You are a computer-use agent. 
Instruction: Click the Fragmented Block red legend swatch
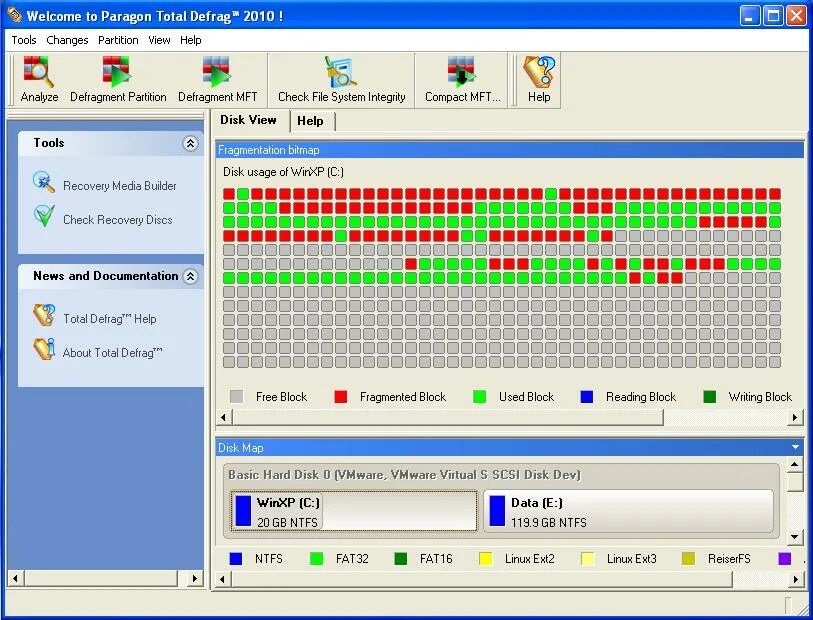tap(341, 397)
